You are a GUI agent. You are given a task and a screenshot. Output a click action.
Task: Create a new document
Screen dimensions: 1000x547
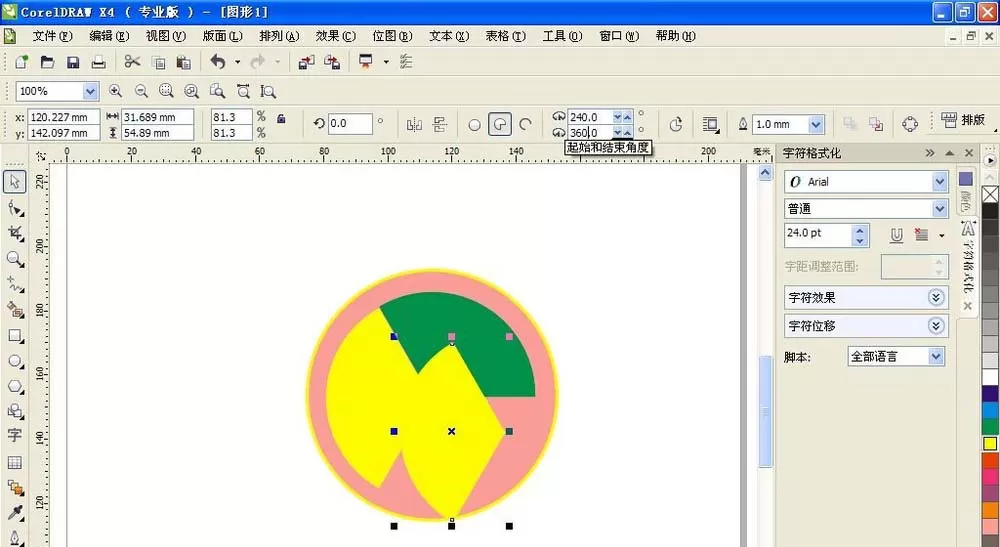(22, 62)
